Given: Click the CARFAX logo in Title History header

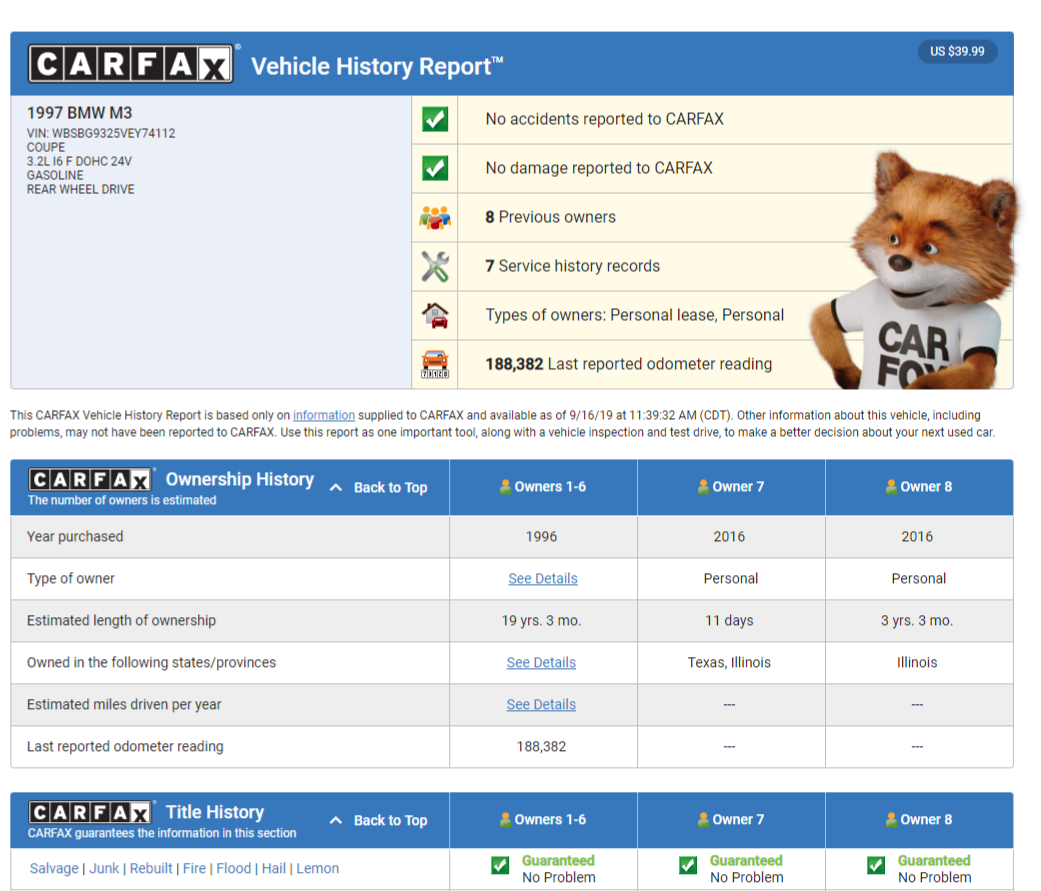Looking at the screenshot, I should point(90,812).
